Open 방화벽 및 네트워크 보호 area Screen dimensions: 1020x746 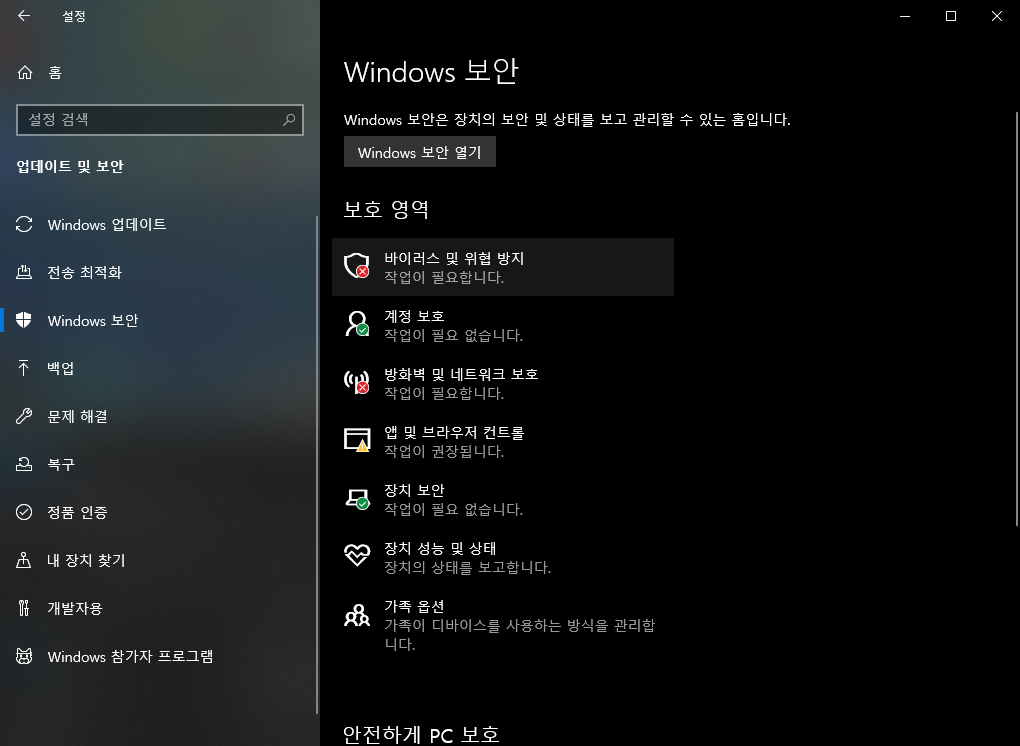pyautogui.click(x=503, y=383)
